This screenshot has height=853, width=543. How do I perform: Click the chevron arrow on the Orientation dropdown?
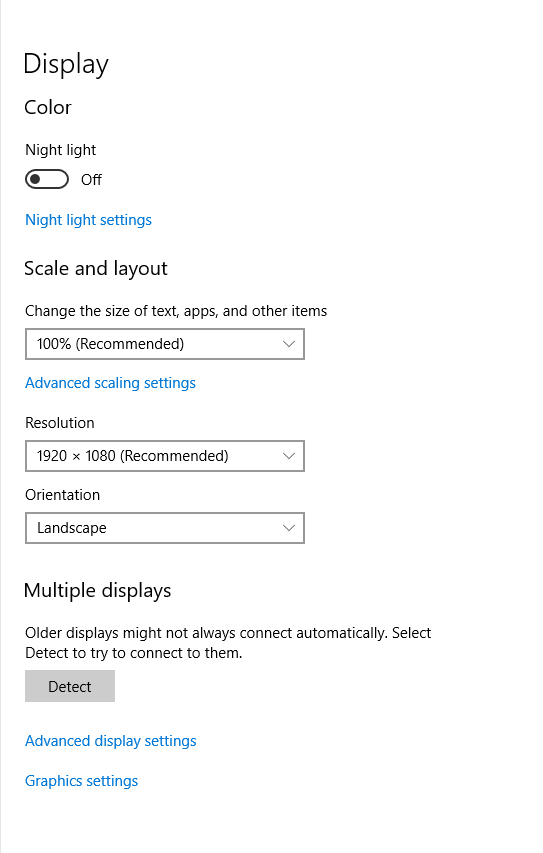pos(289,528)
